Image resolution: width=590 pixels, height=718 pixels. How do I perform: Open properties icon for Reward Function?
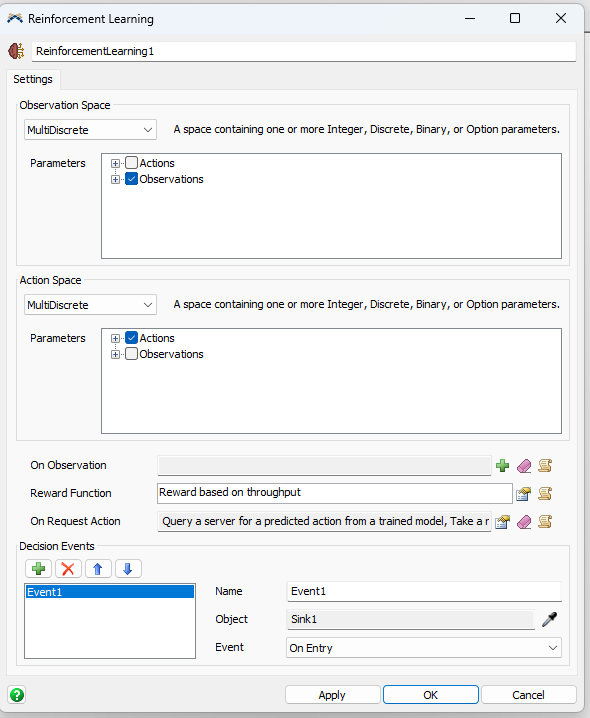[x=523, y=494]
